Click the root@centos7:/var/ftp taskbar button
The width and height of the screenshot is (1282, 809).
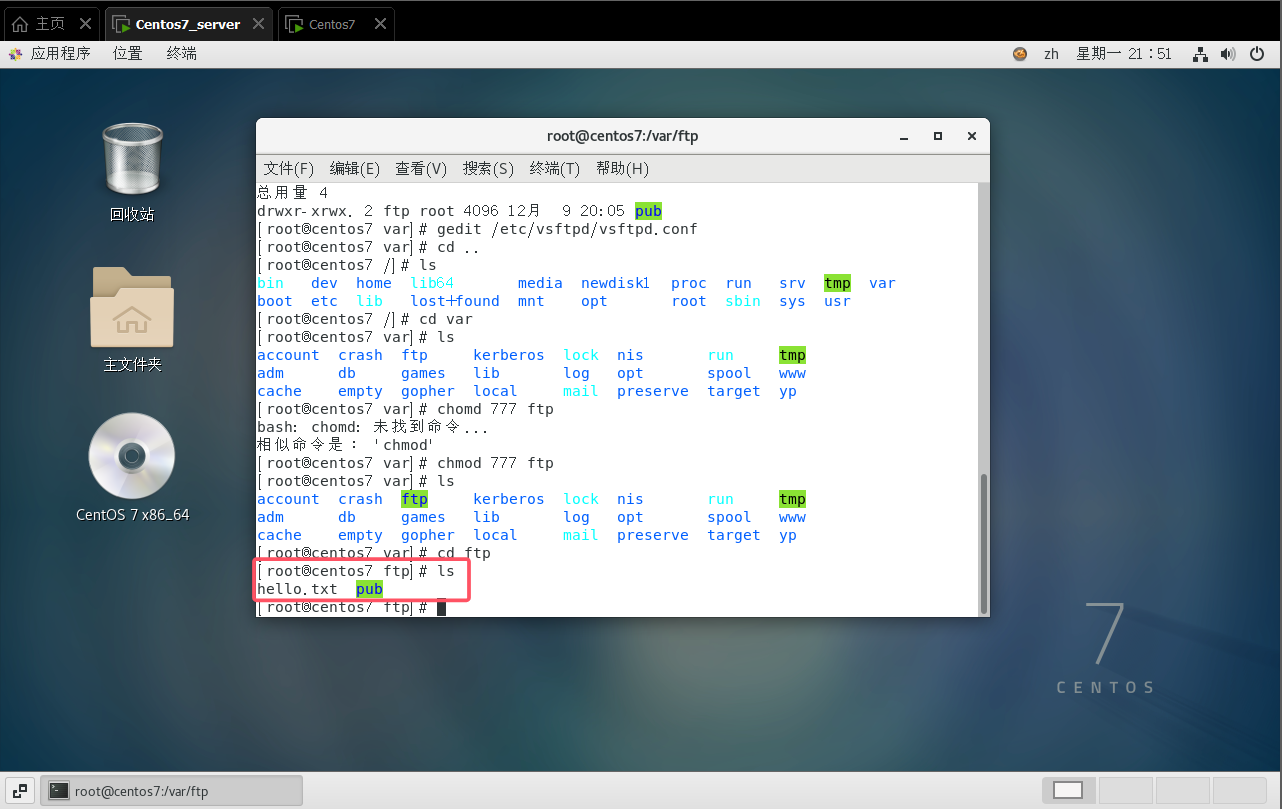coord(171,791)
